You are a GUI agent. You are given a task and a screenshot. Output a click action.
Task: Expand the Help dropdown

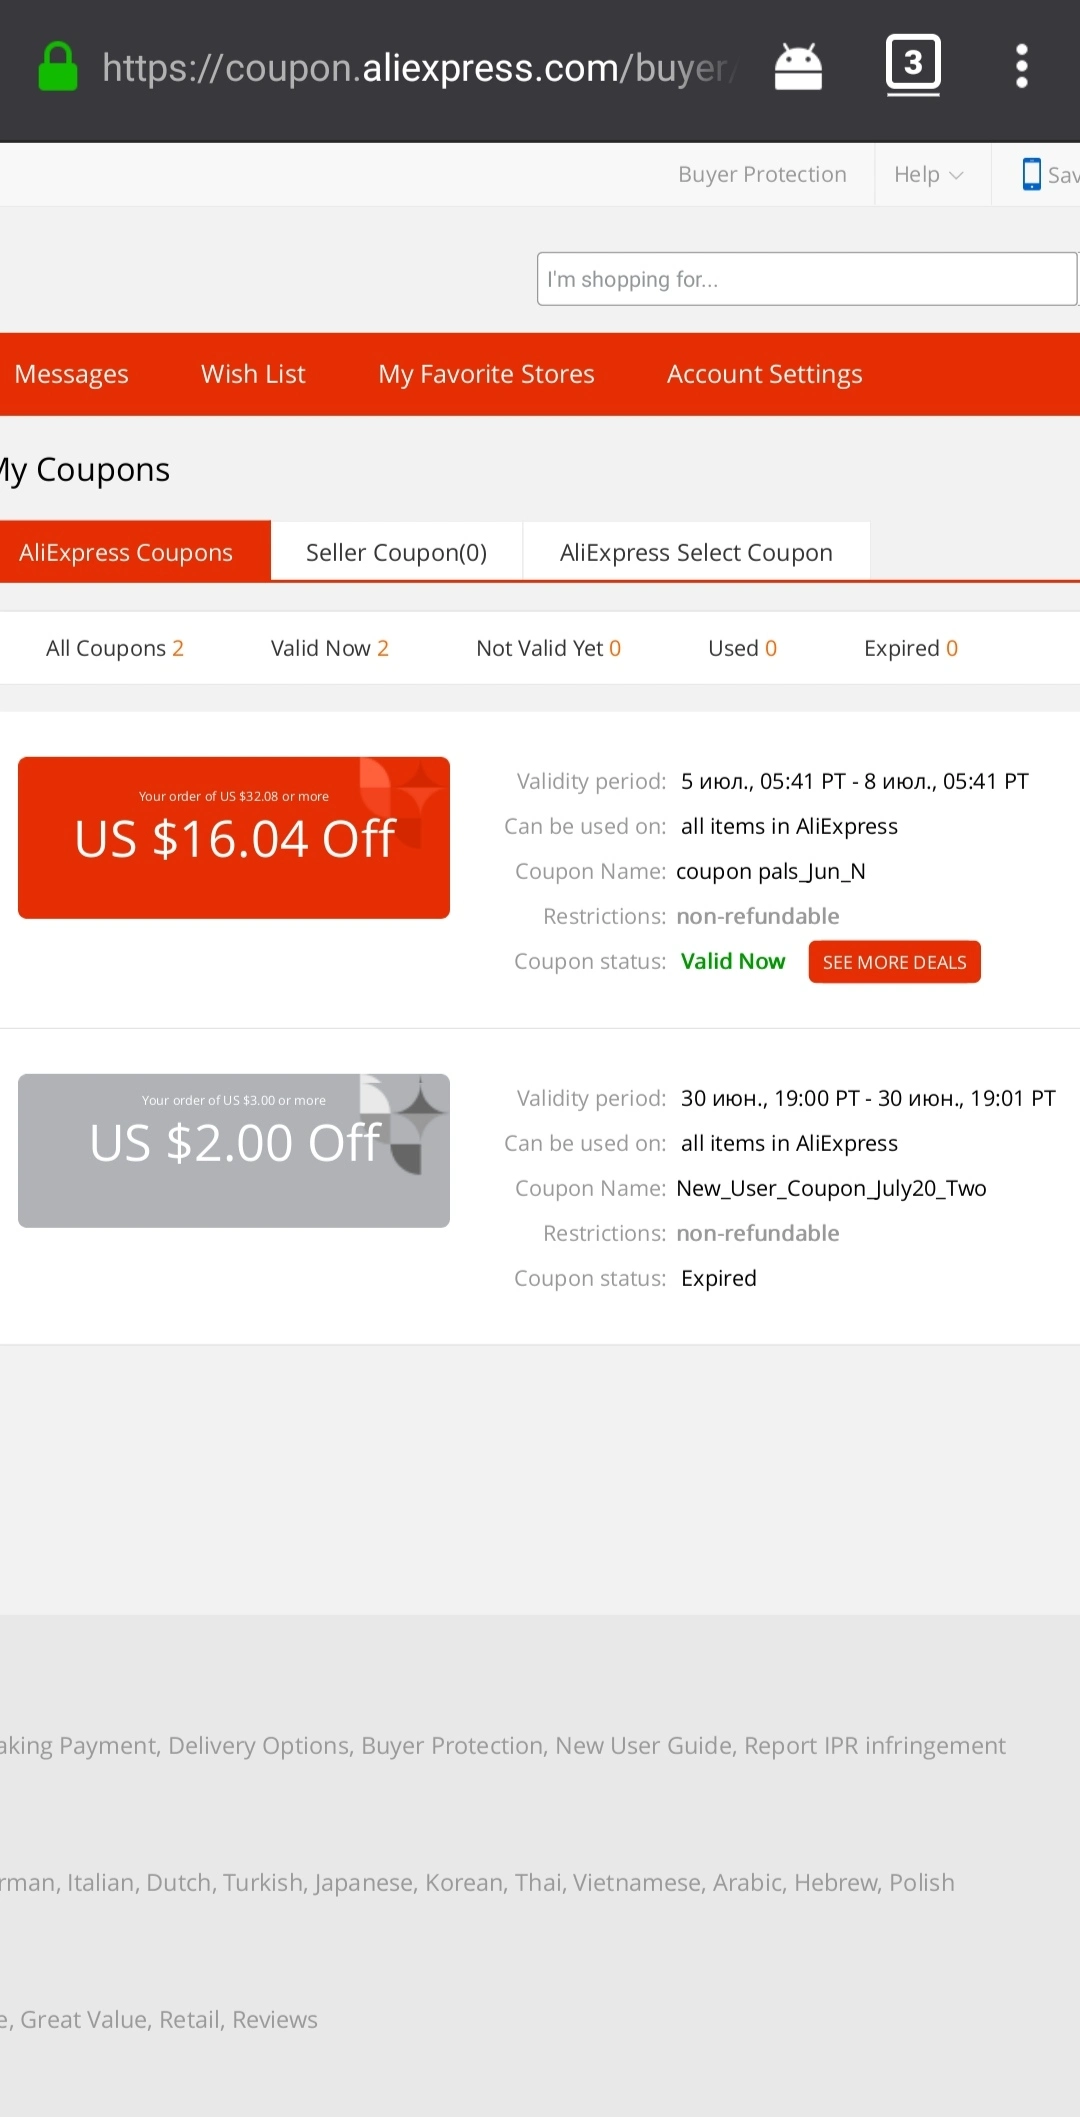pyautogui.click(x=929, y=175)
